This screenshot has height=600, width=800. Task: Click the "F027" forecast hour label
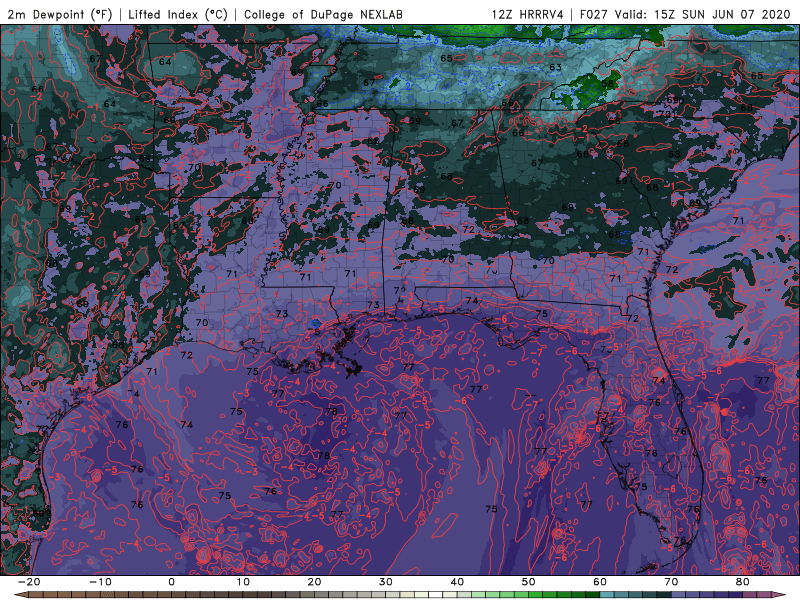click(595, 14)
